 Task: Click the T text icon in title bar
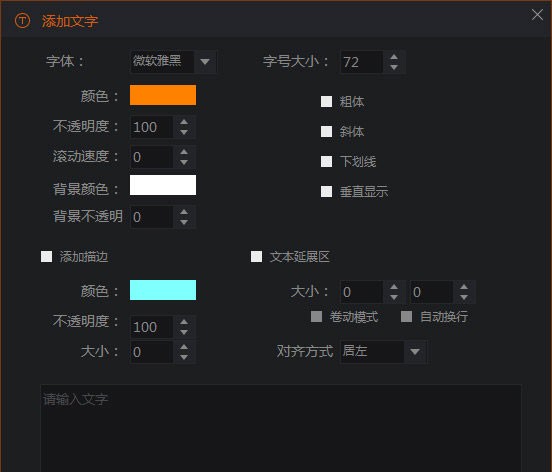coord(22,21)
